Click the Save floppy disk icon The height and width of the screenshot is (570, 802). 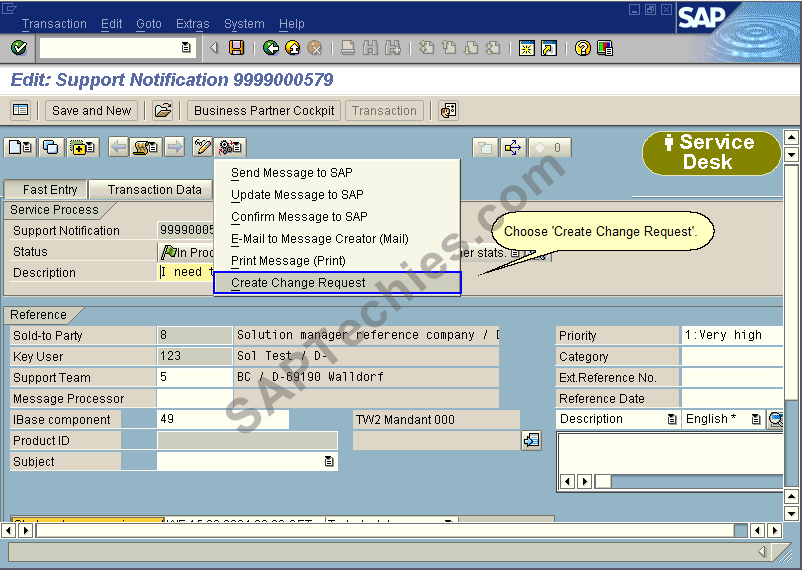point(236,48)
